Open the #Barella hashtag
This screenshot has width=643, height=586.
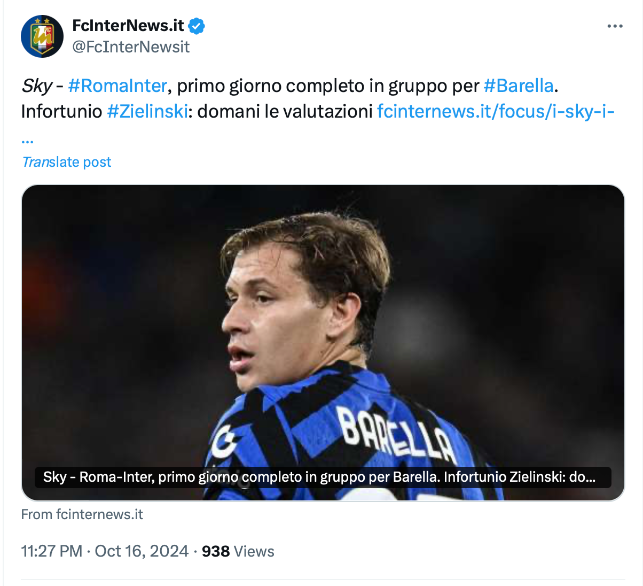[518, 87]
